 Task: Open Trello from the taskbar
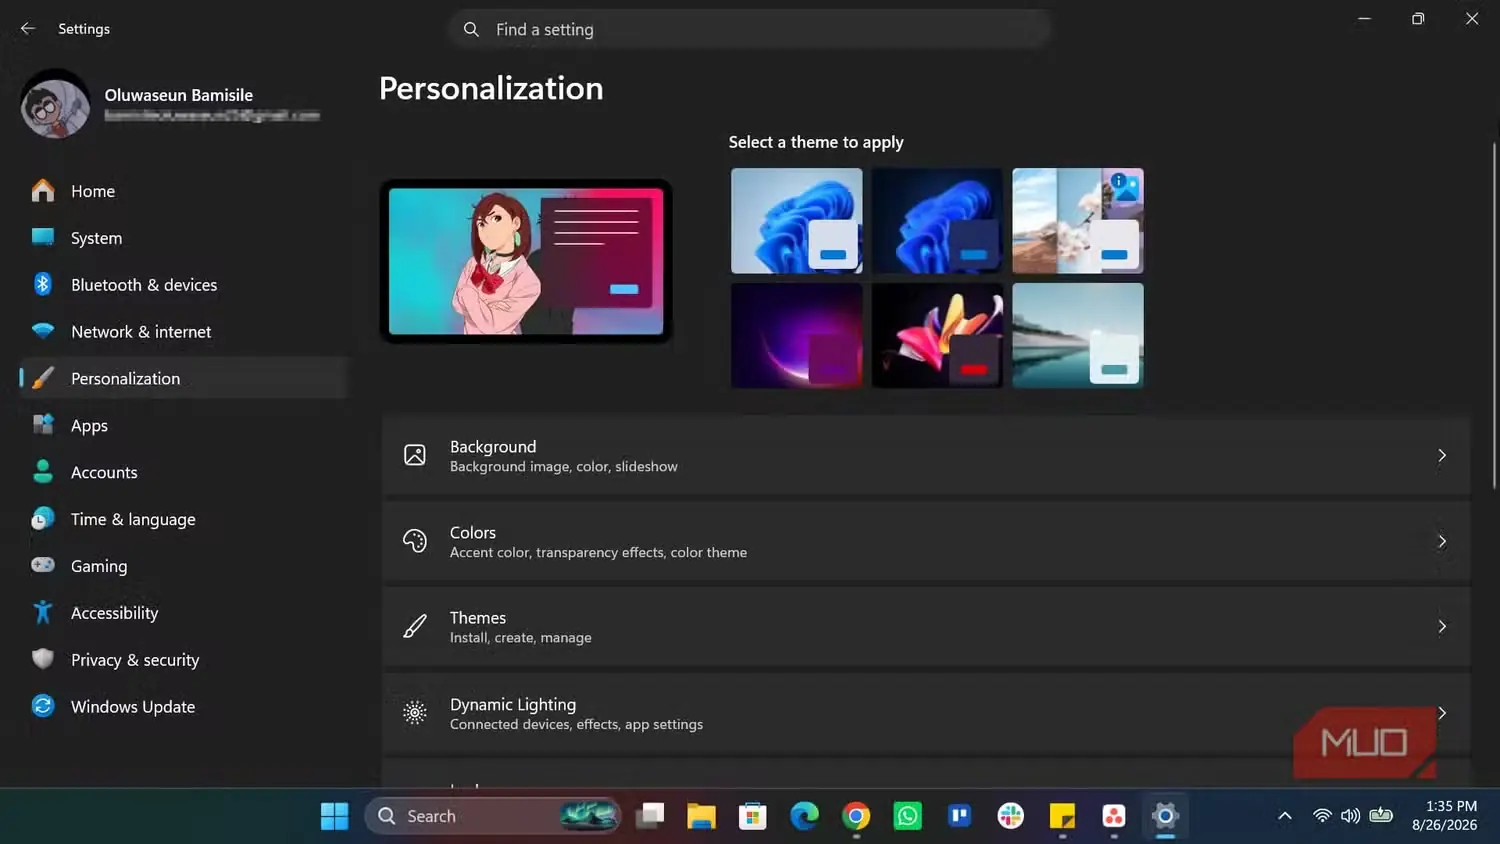pos(960,816)
